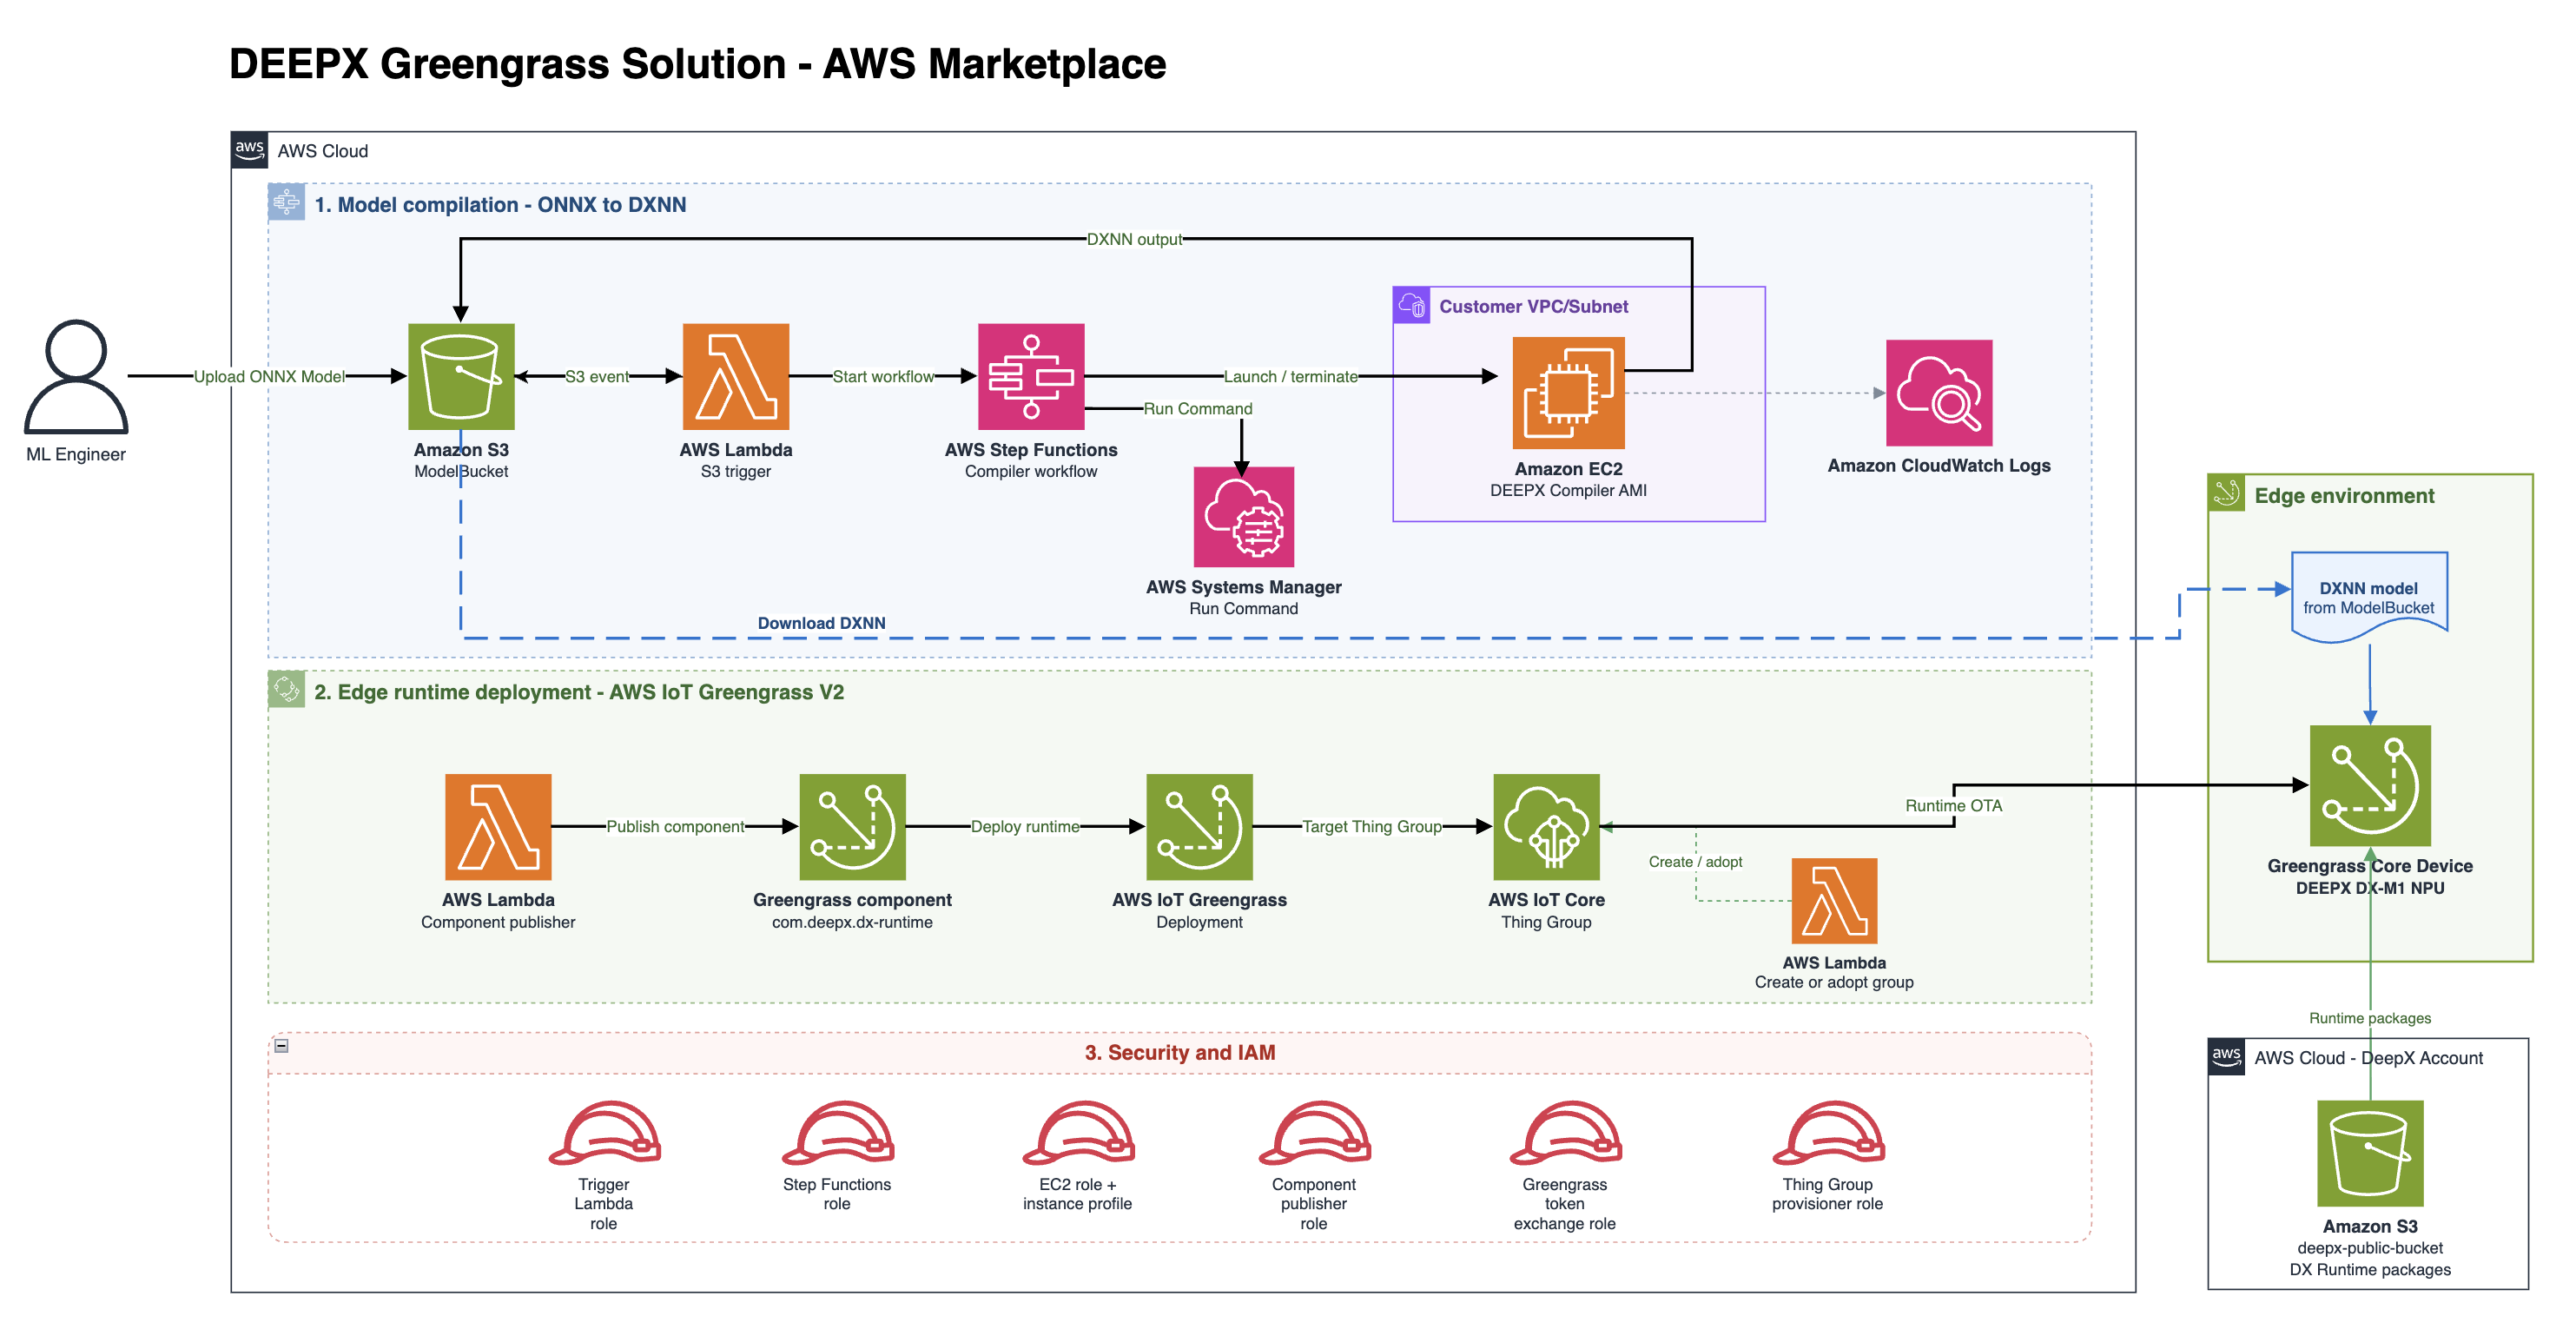Select the deepx-public-bucket S3 icon
The width and height of the screenshot is (2576, 1336).
pyautogui.click(x=2370, y=1153)
